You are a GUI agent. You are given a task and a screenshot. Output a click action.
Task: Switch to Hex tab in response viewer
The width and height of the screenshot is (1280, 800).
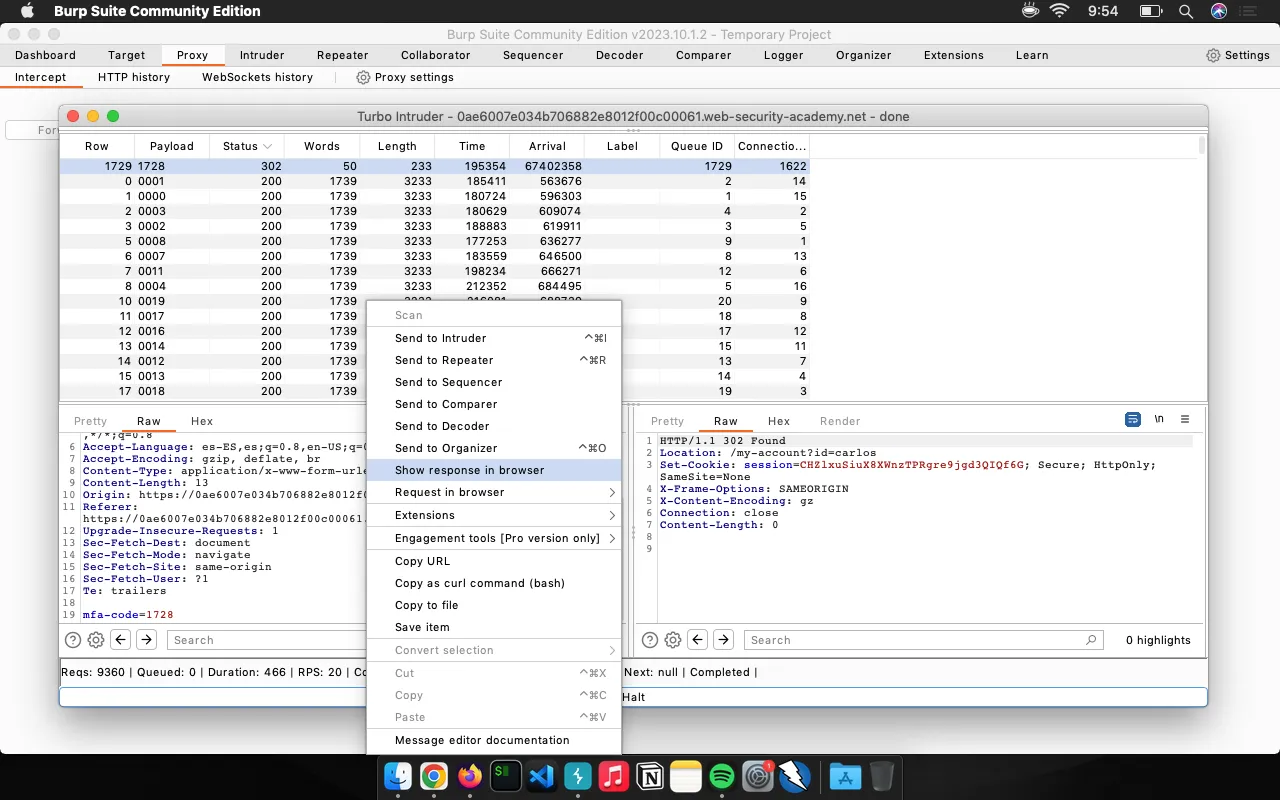[x=779, y=421]
